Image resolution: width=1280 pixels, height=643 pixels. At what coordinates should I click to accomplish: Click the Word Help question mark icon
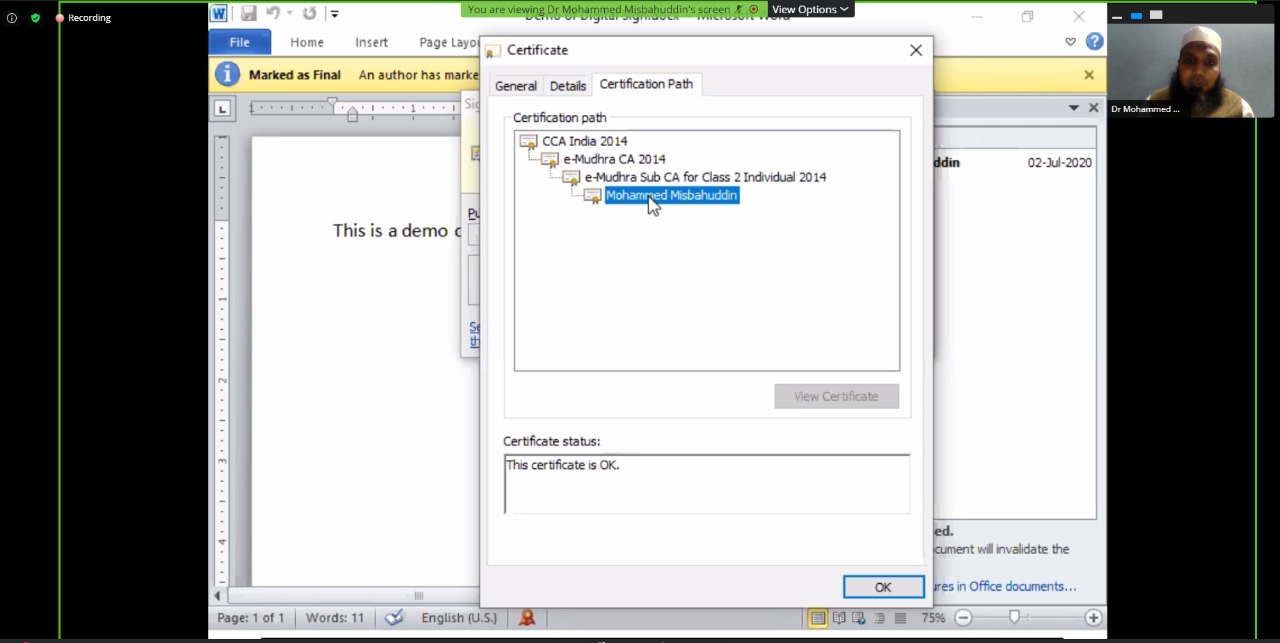tap(1094, 42)
